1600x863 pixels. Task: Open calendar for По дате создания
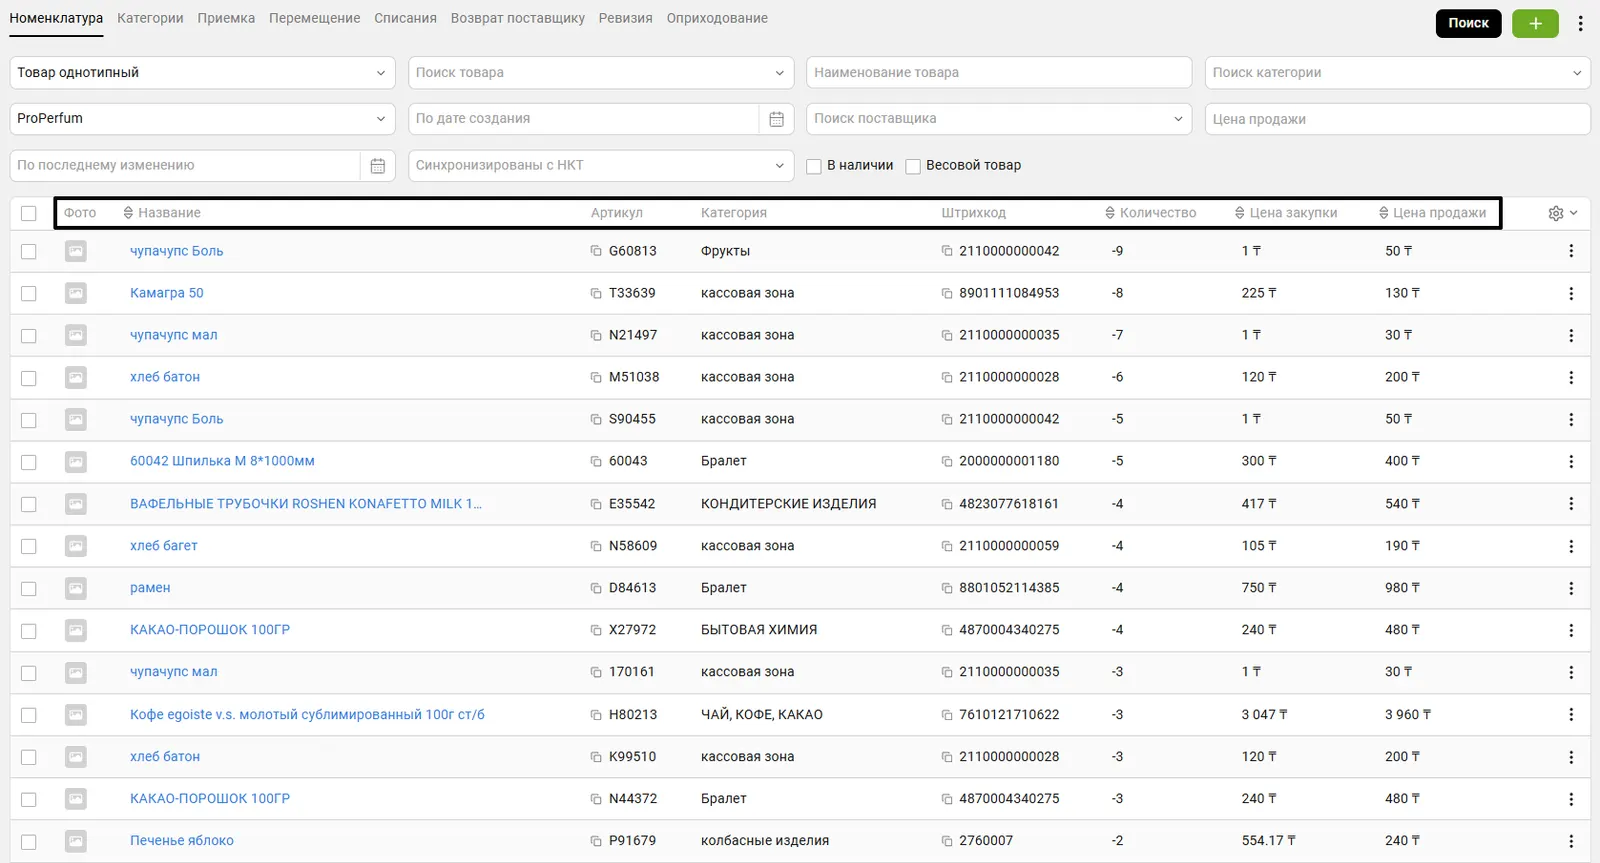(x=776, y=119)
